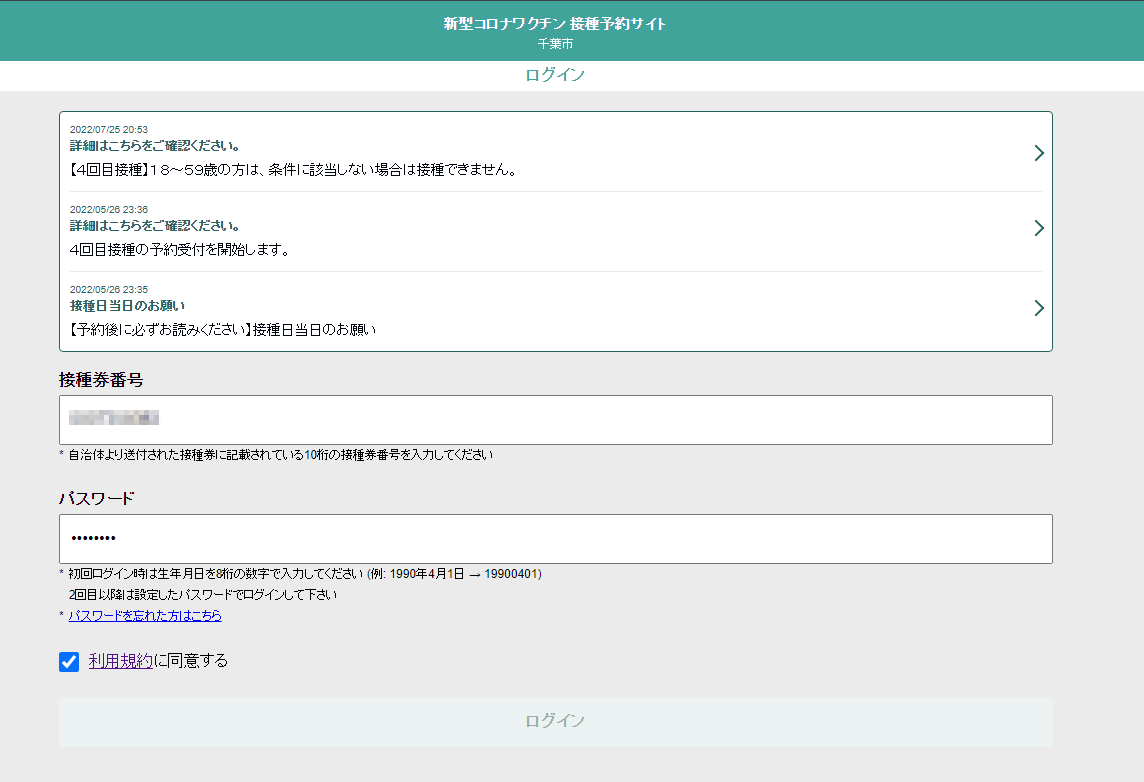Click into the パスワード input field

point(555,539)
